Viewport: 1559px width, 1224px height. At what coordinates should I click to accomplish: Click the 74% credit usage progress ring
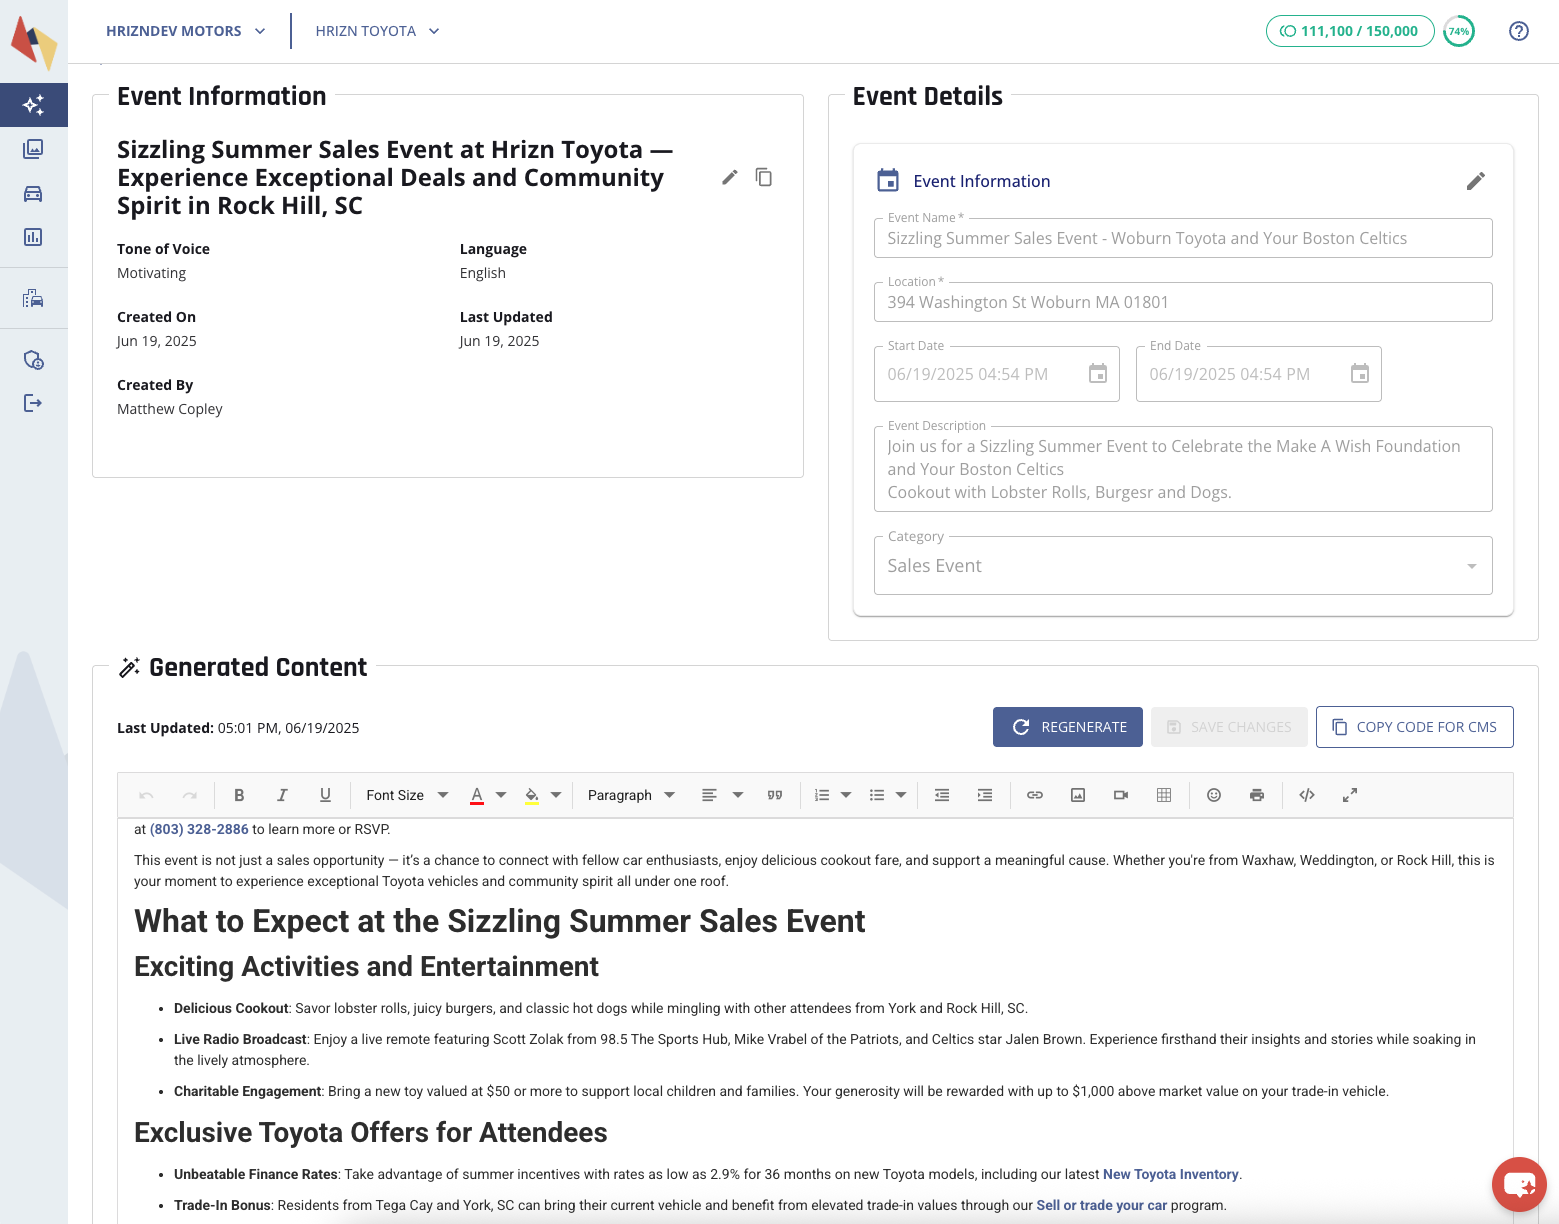(x=1459, y=31)
